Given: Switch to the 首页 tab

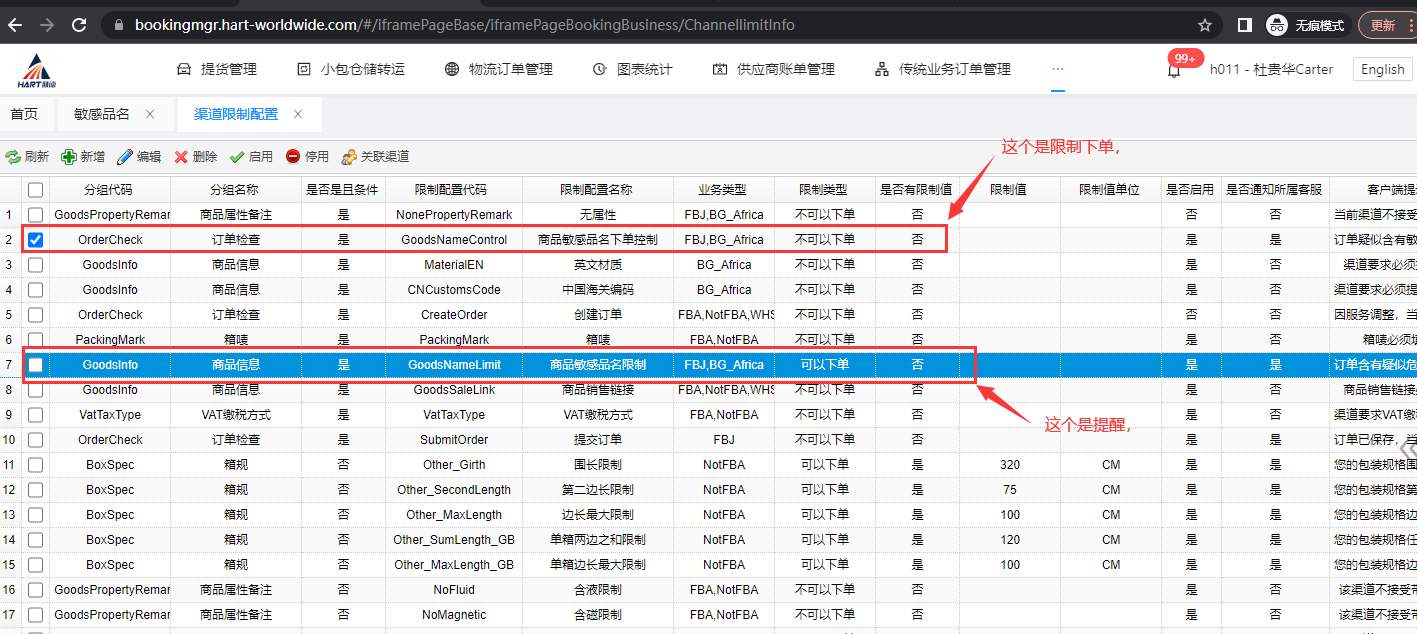Looking at the screenshot, I should (x=24, y=114).
